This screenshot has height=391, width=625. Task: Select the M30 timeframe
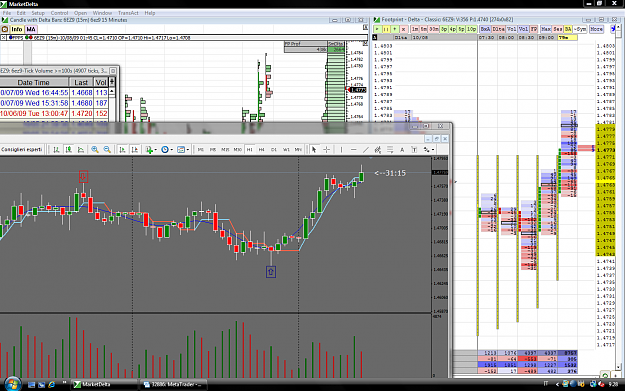[x=238, y=149]
